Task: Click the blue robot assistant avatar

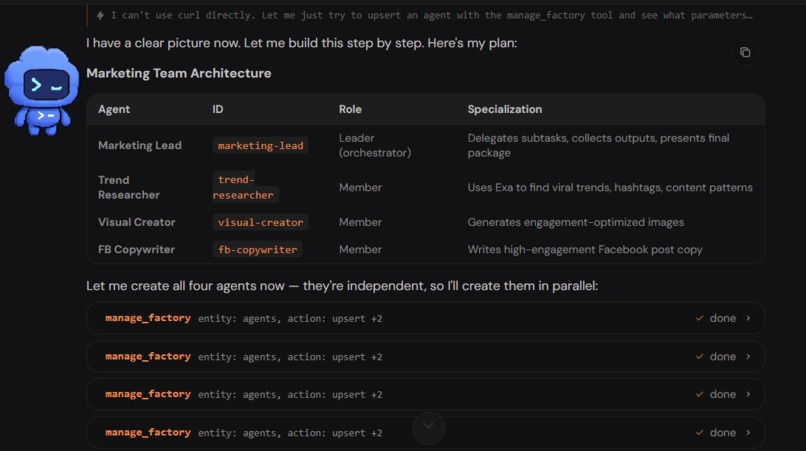Action: tap(42, 91)
